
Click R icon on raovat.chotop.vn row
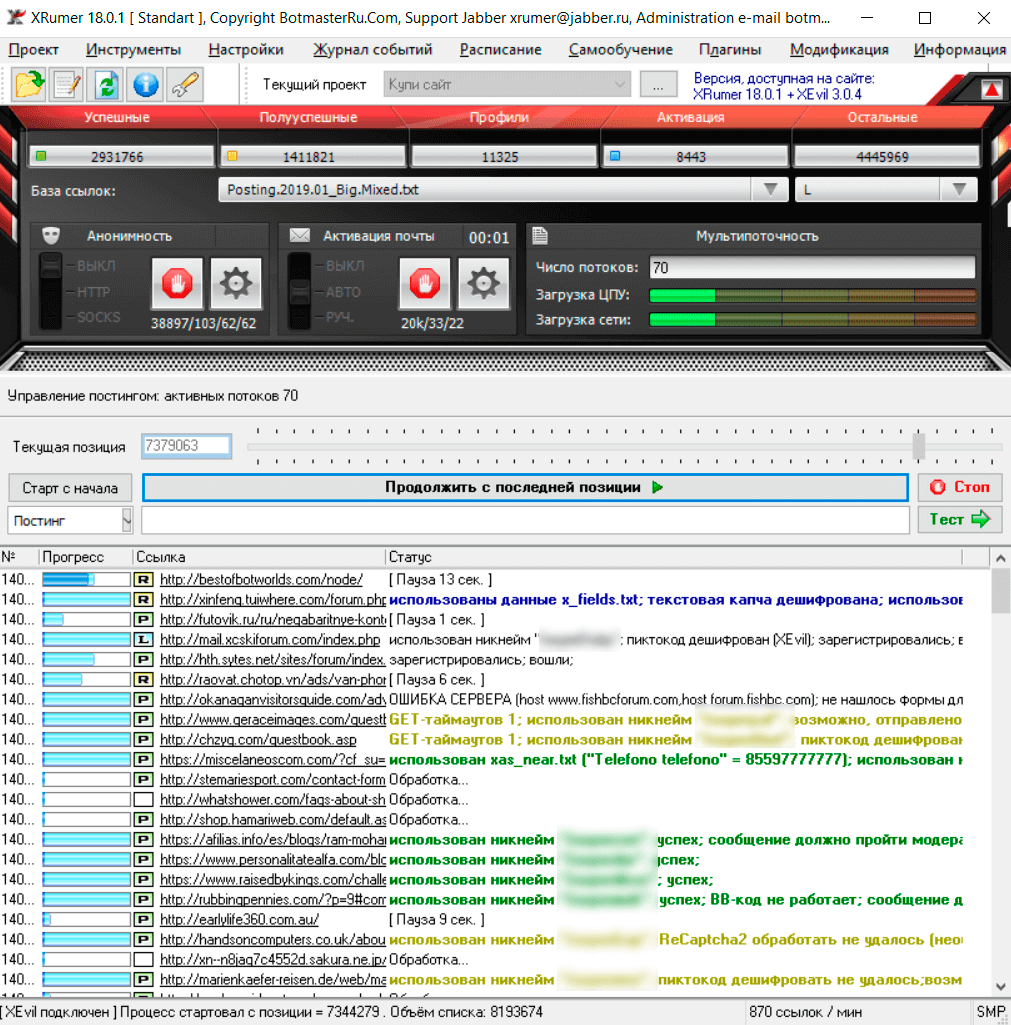[x=143, y=680]
